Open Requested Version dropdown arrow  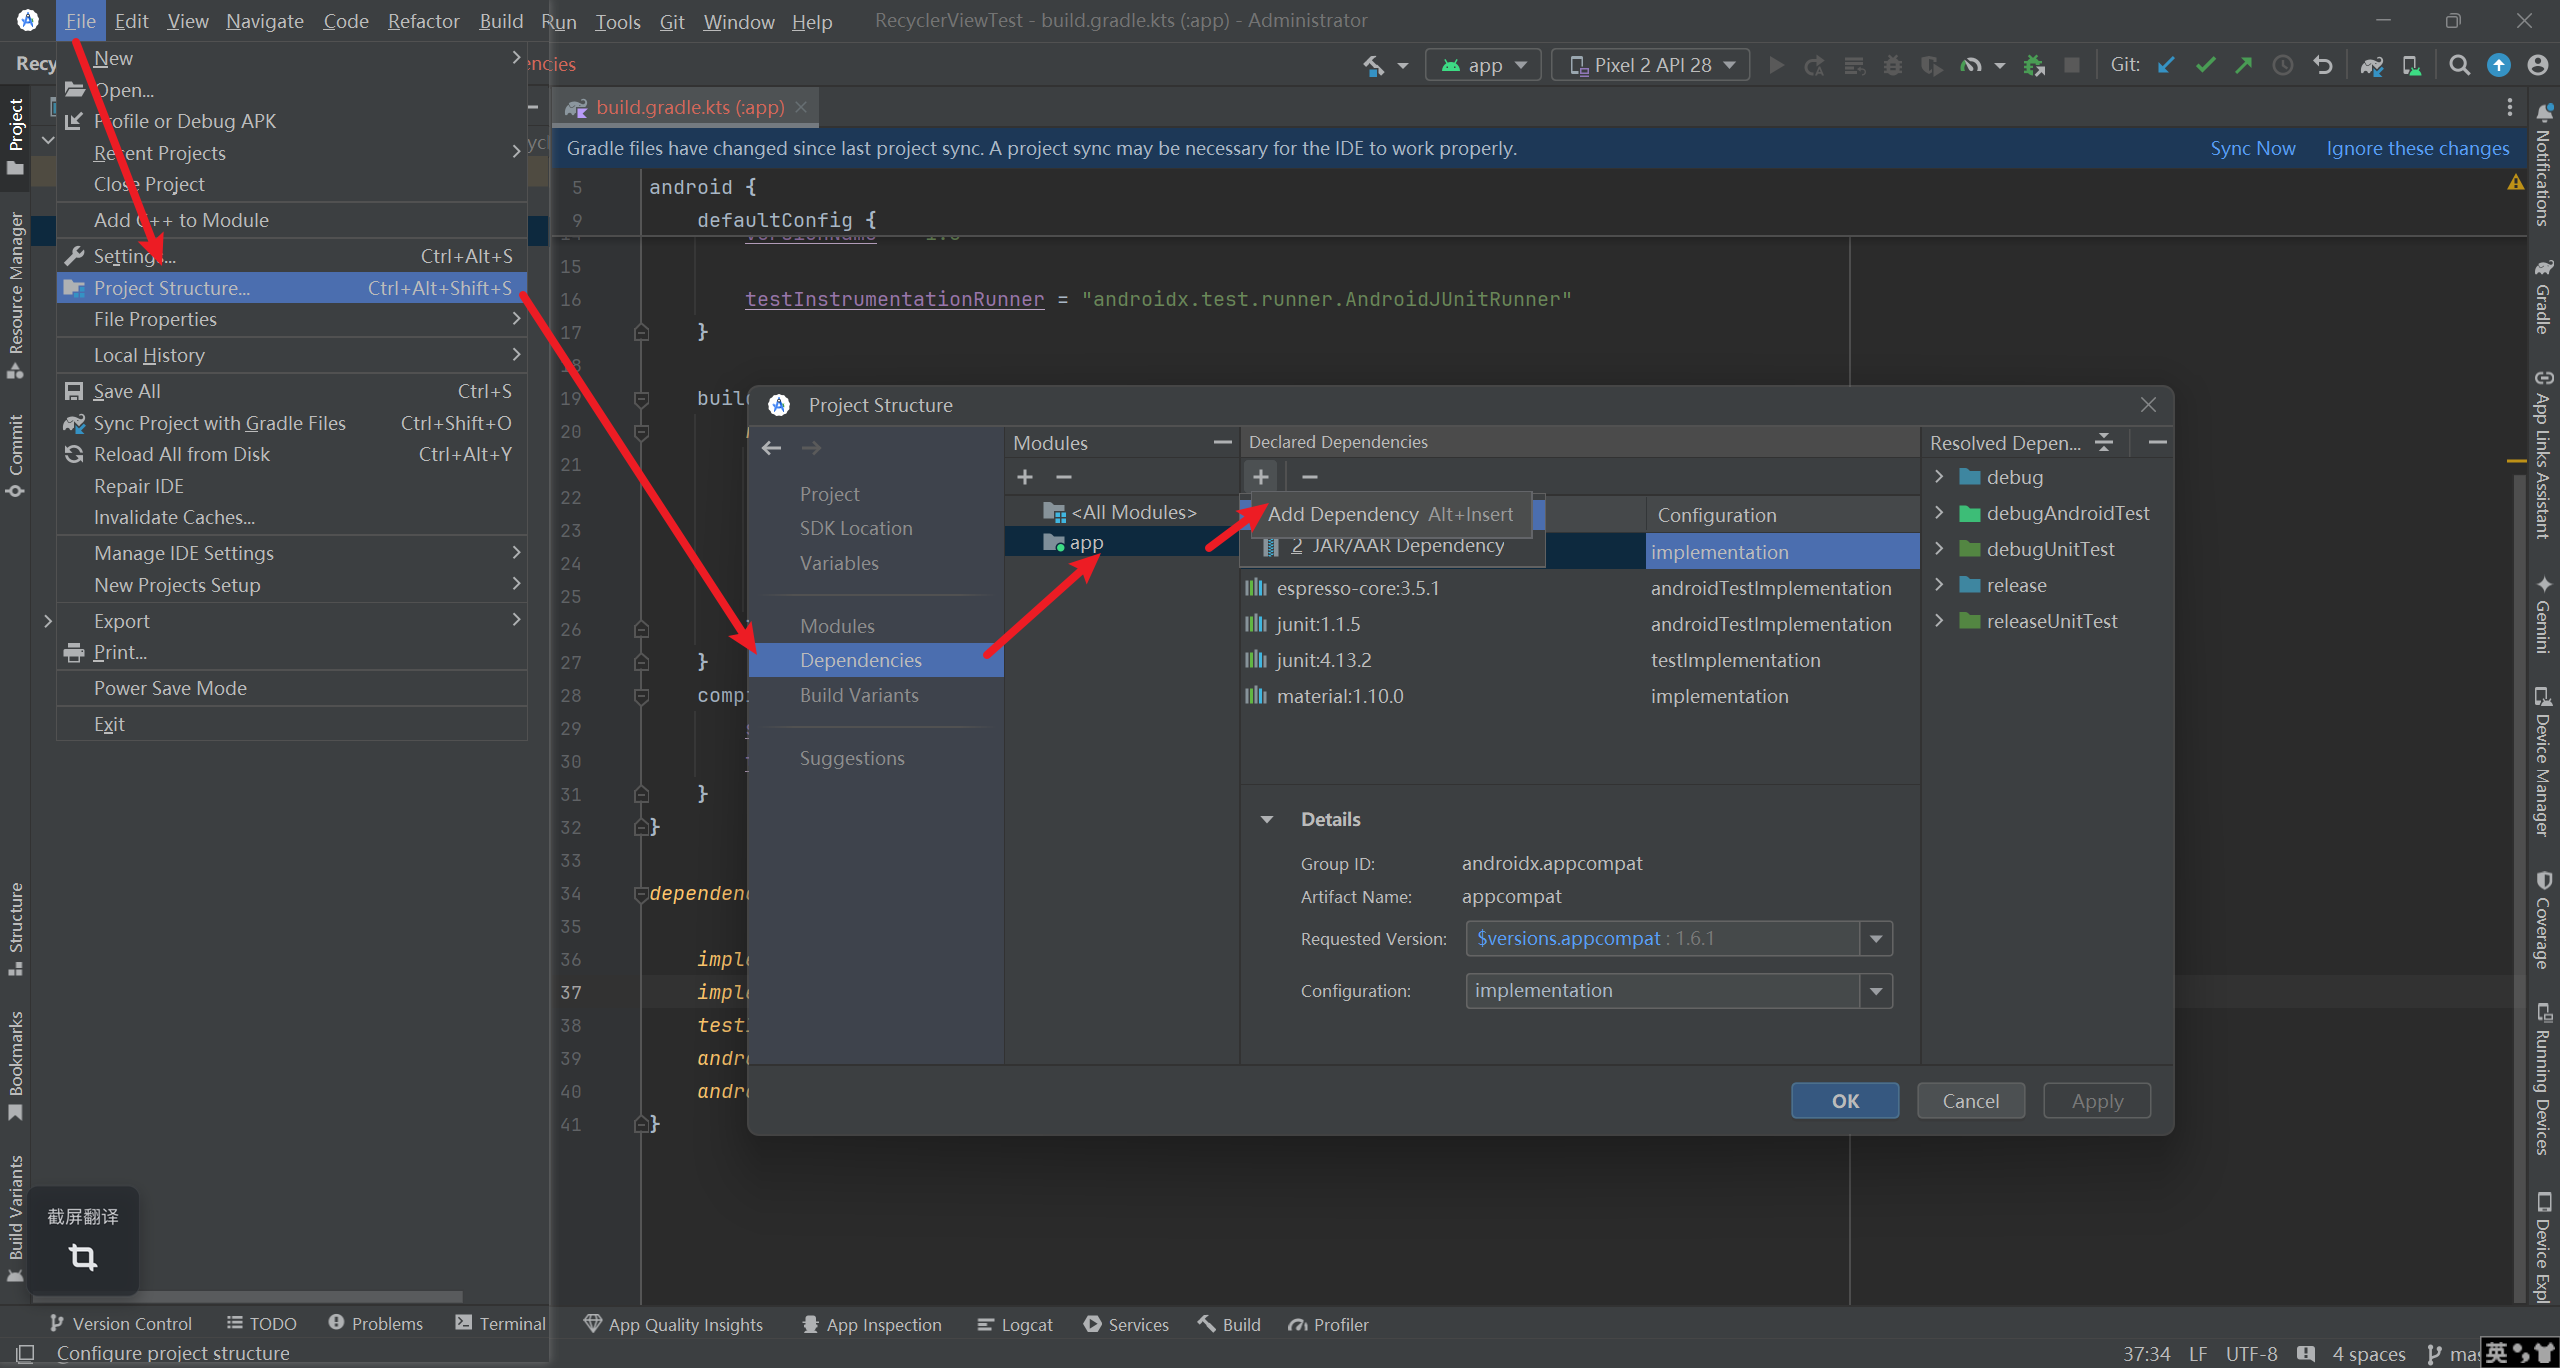tap(1876, 939)
